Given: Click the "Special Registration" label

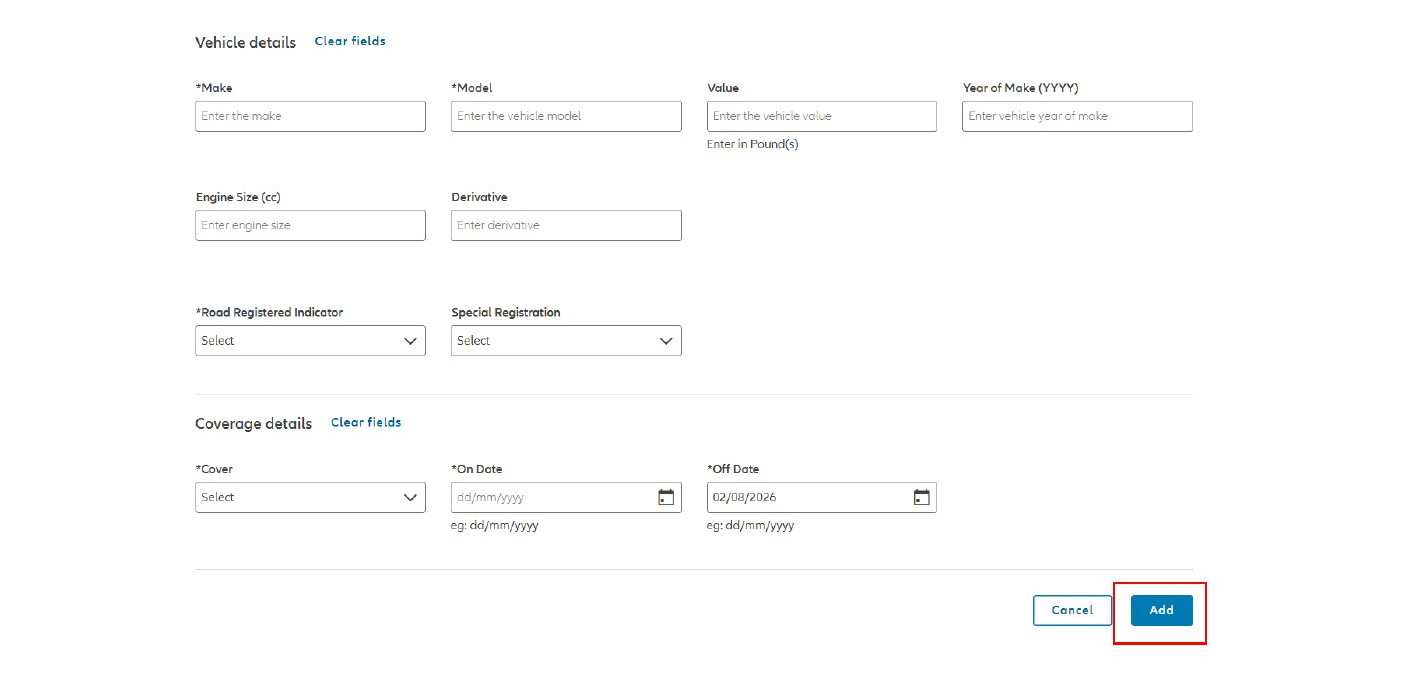Looking at the screenshot, I should (506, 312).
